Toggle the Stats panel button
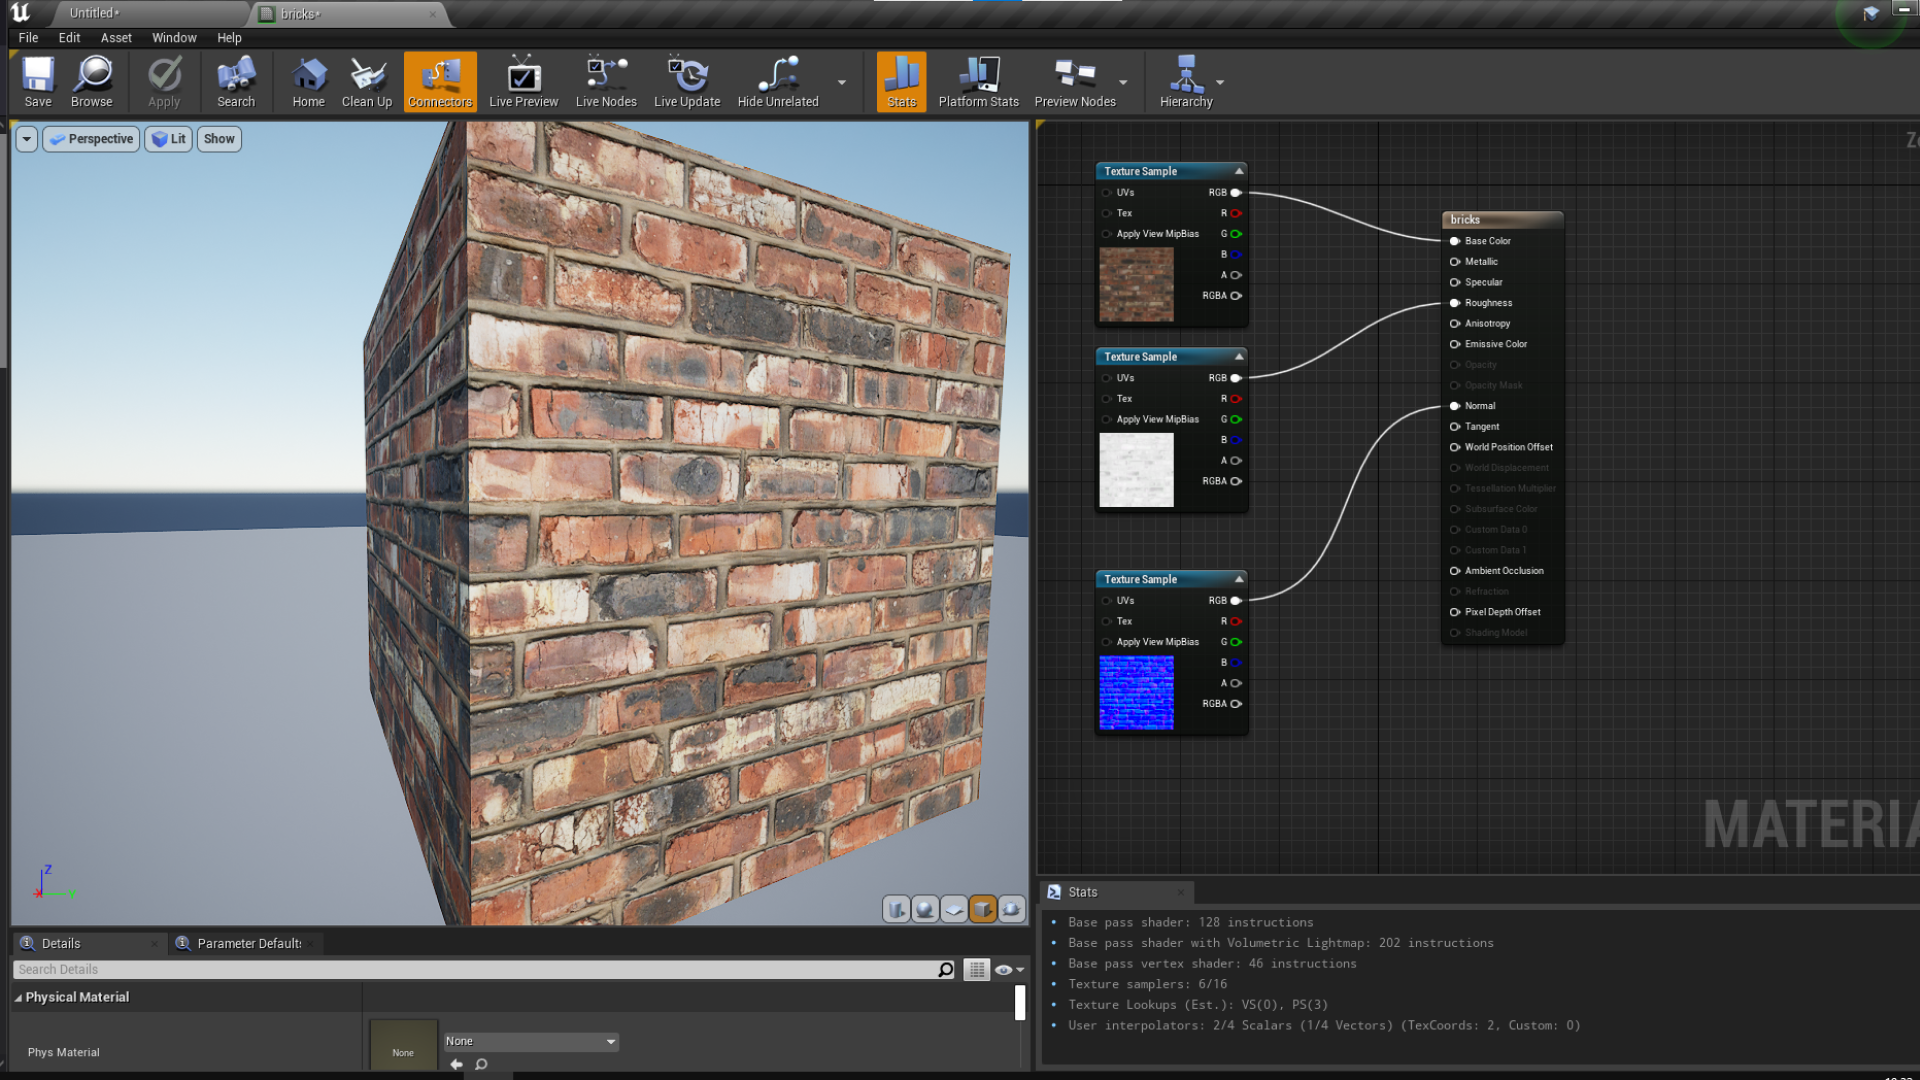 (901, 82)
